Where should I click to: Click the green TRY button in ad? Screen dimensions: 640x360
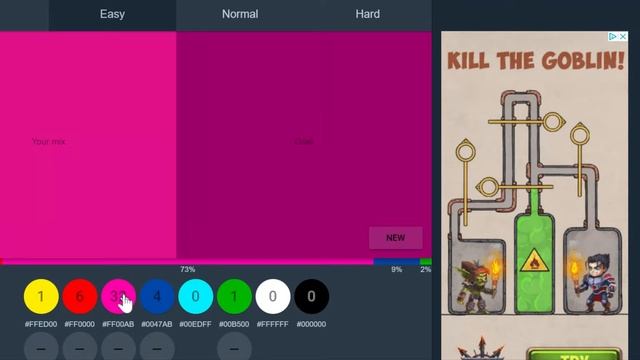(575, 354)
